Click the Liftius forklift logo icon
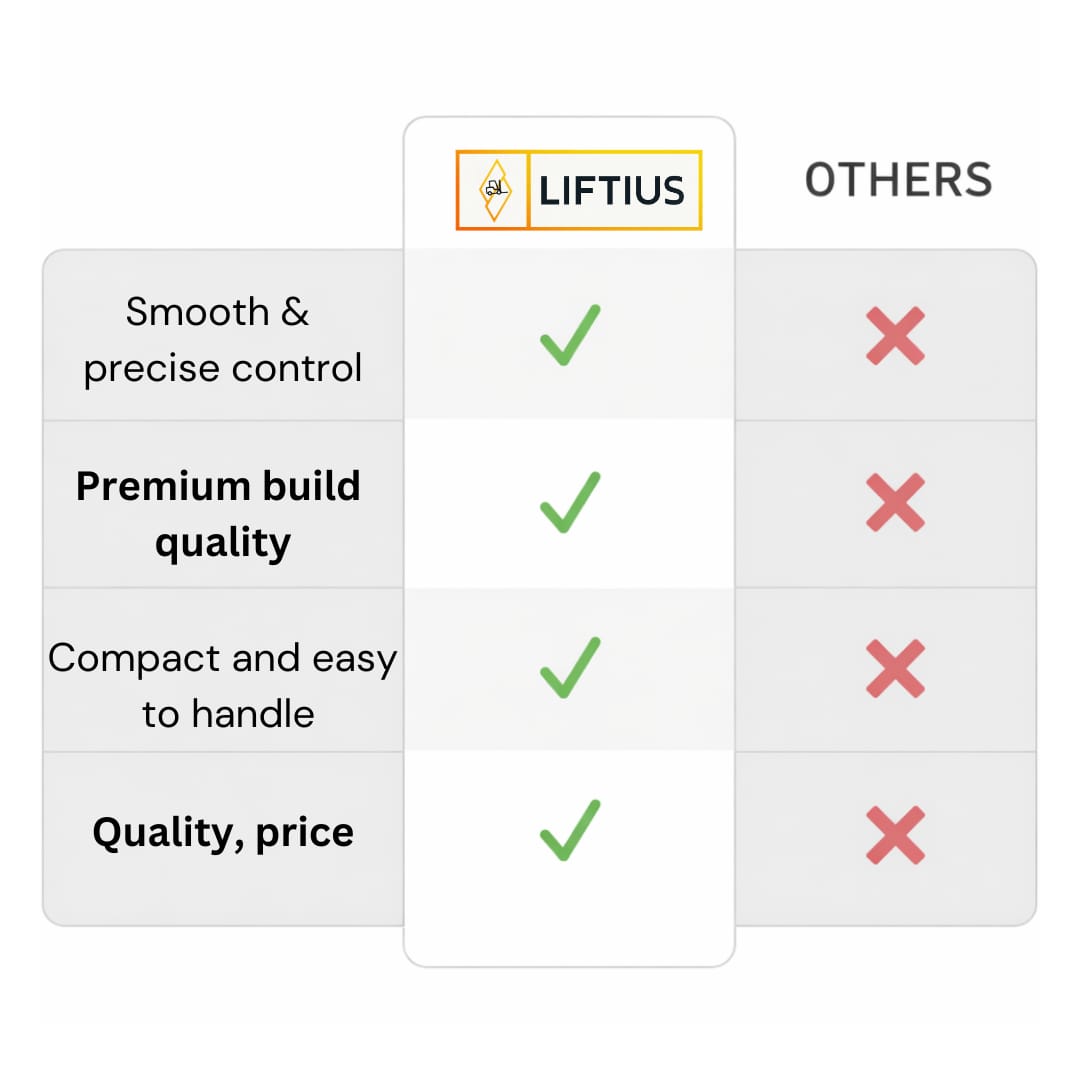The height and width of the screenshot is (1080, 1080). (494, 190)
